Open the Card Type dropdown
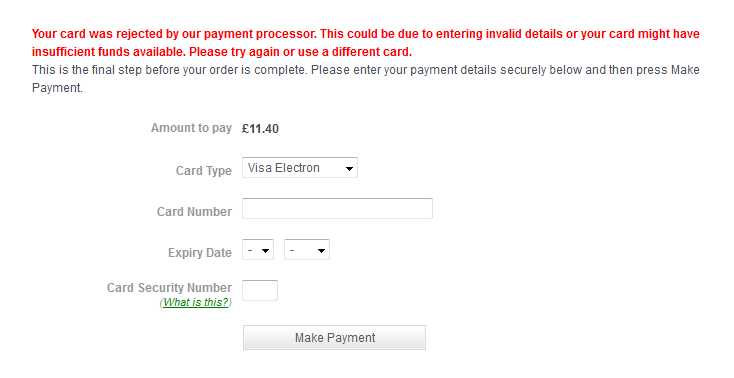 (300, 168)
